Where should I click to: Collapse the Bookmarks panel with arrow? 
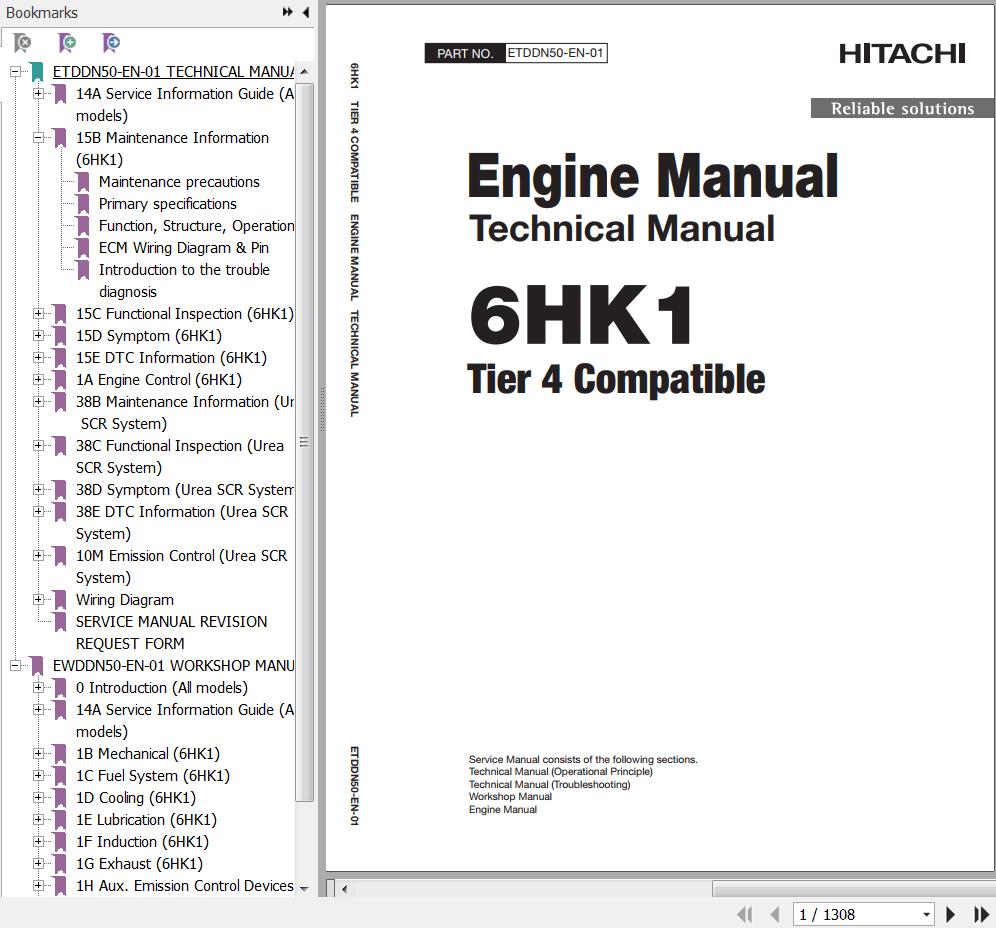(x=306, y=12)
